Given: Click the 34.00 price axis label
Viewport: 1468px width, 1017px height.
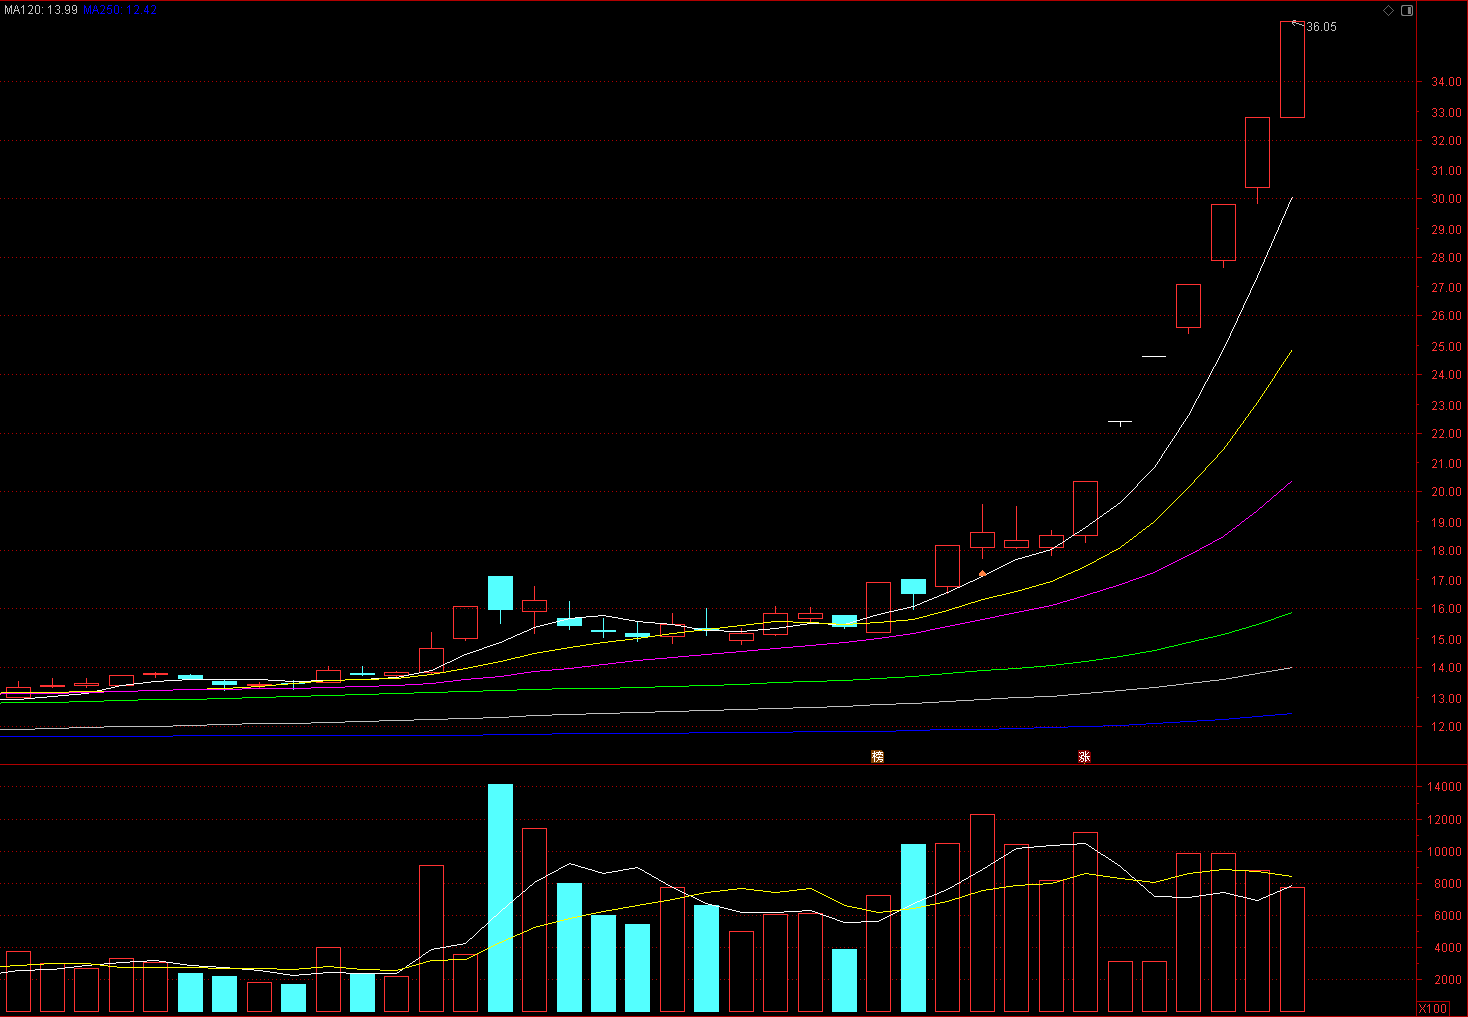Looking at the screenshot, I should click(x=1446, y=82).
